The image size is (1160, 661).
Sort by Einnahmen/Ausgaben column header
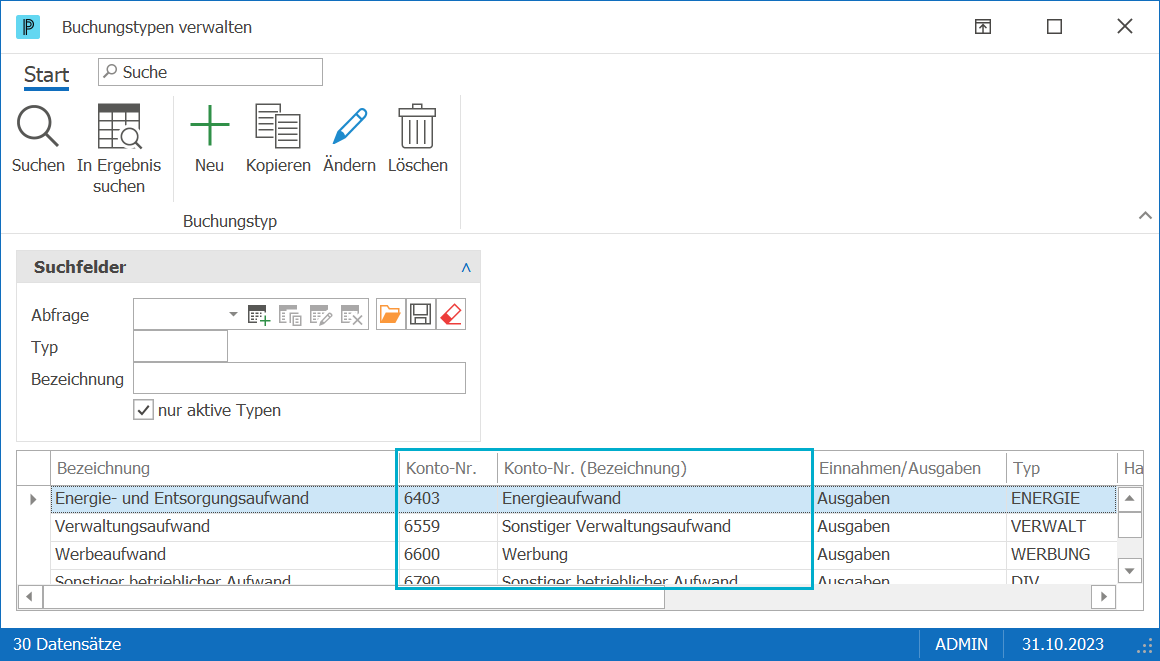(909, 469)
